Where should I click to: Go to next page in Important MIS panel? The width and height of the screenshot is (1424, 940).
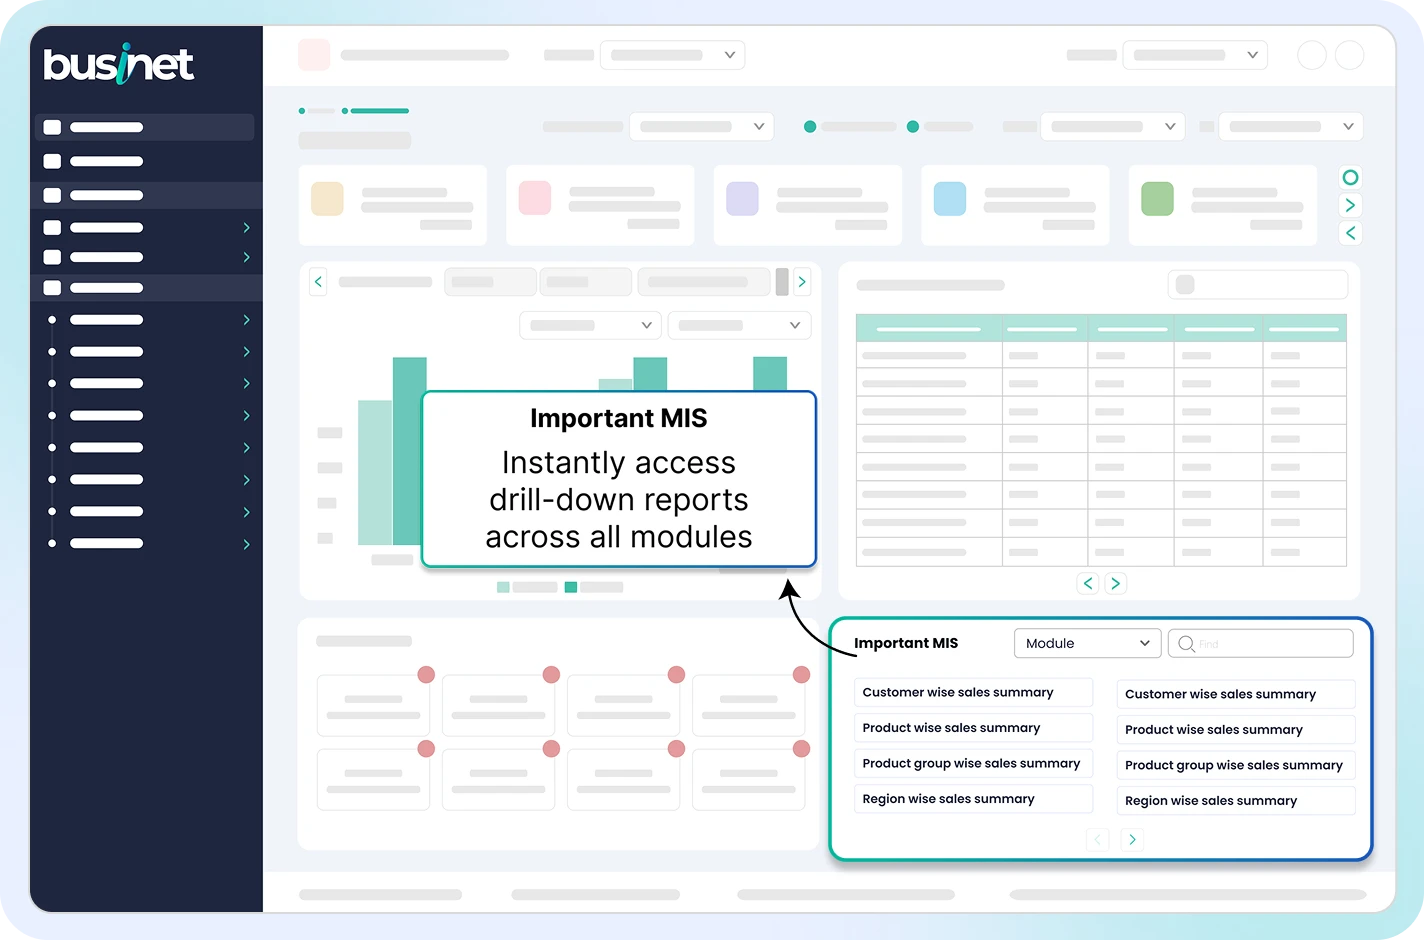click(1132, 840)
